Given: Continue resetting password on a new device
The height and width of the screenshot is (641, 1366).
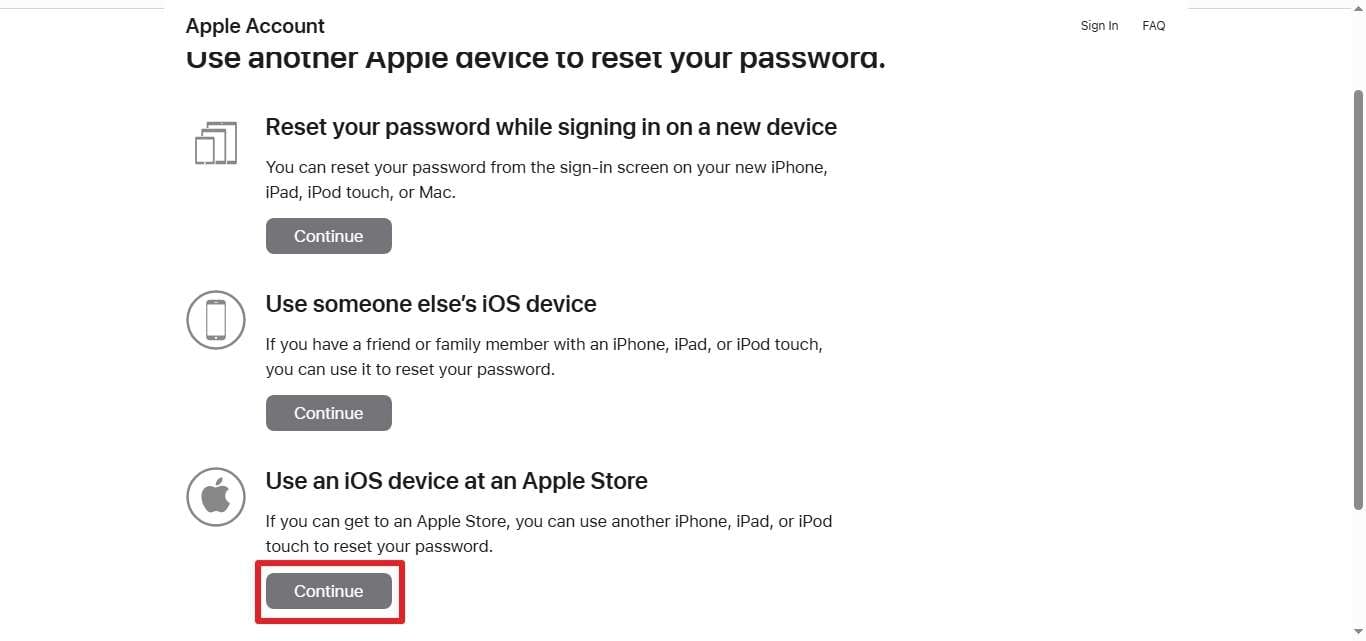Looking at the screenshot, I should [328, 236].
